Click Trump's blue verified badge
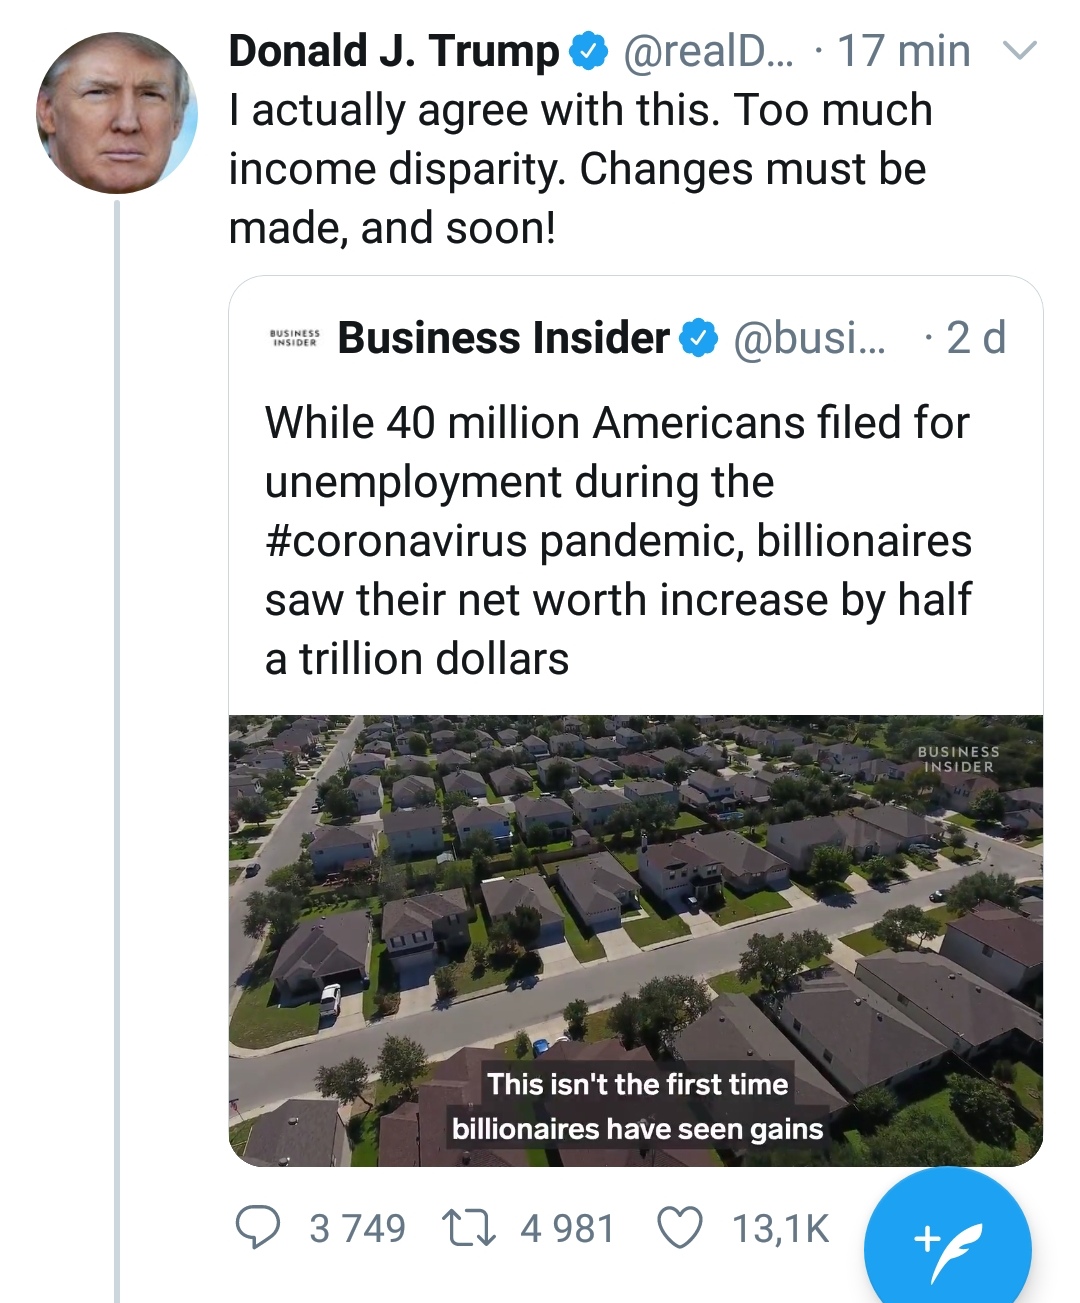The height and width of the screenshot is (1303, 1080). [588, 51]
